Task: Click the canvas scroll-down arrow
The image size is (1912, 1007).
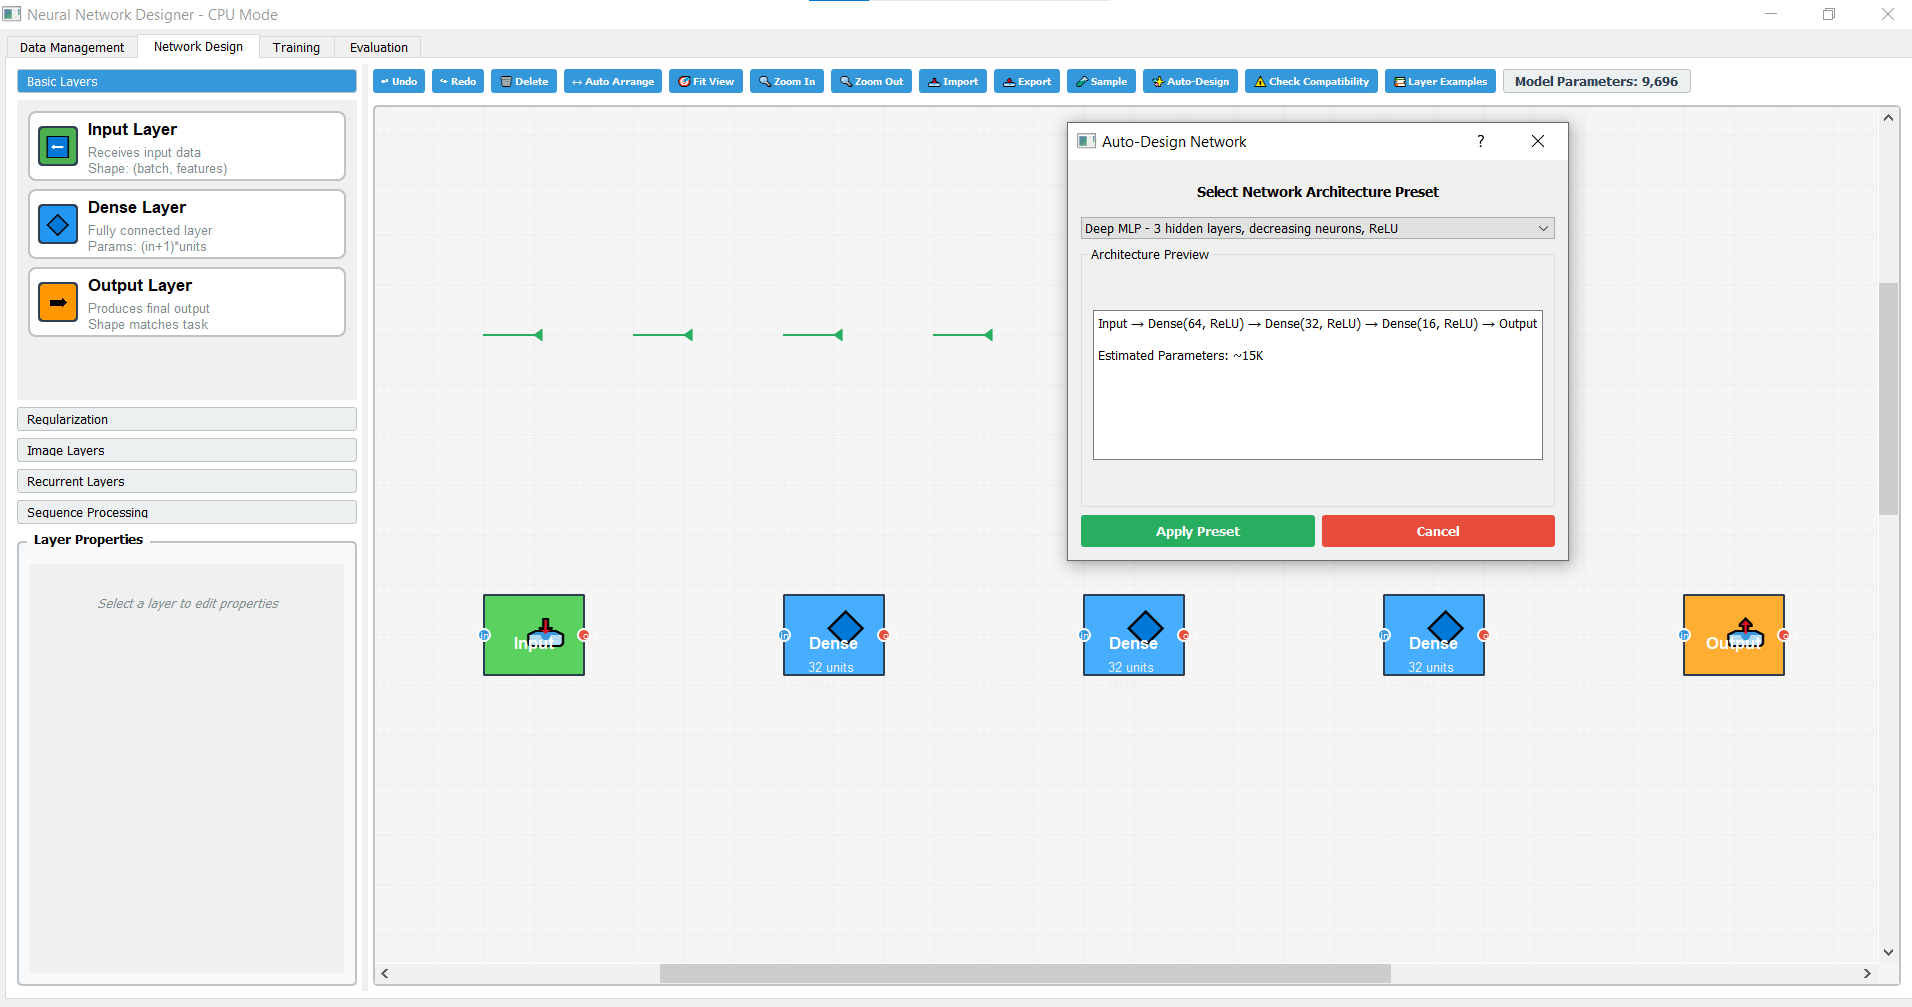Action: [x=1888, y=952]
